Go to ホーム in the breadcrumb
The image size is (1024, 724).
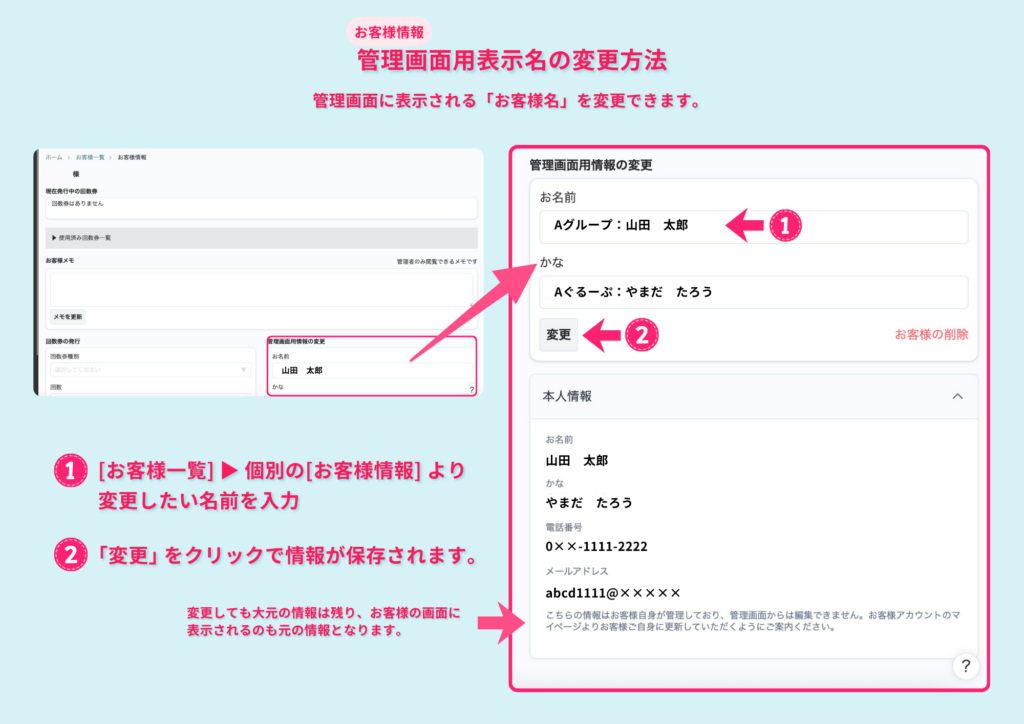[54, 157]
